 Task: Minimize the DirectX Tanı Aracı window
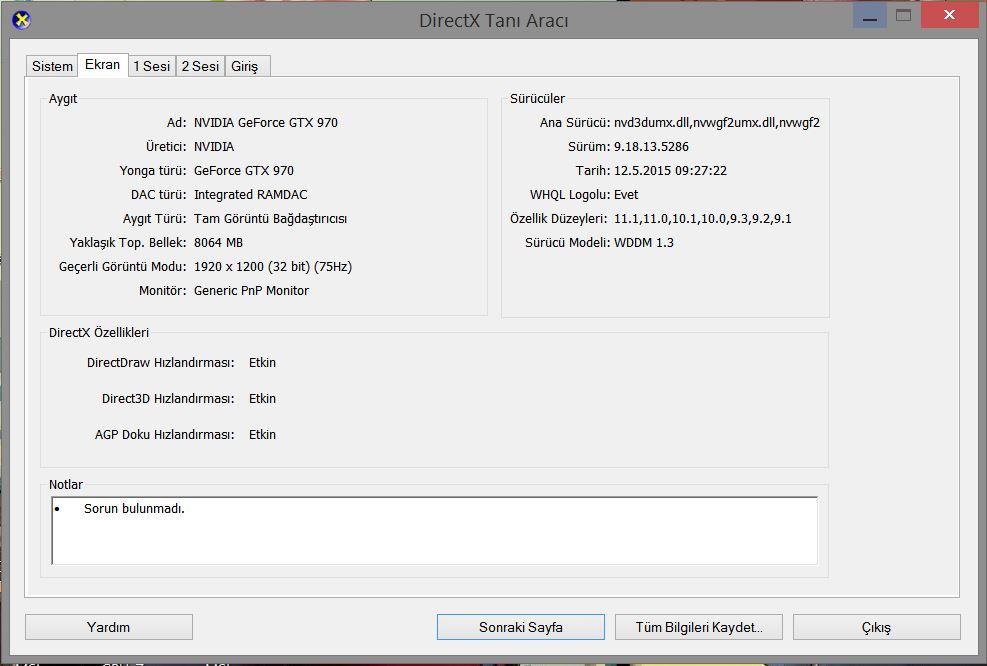click(870, 16)
